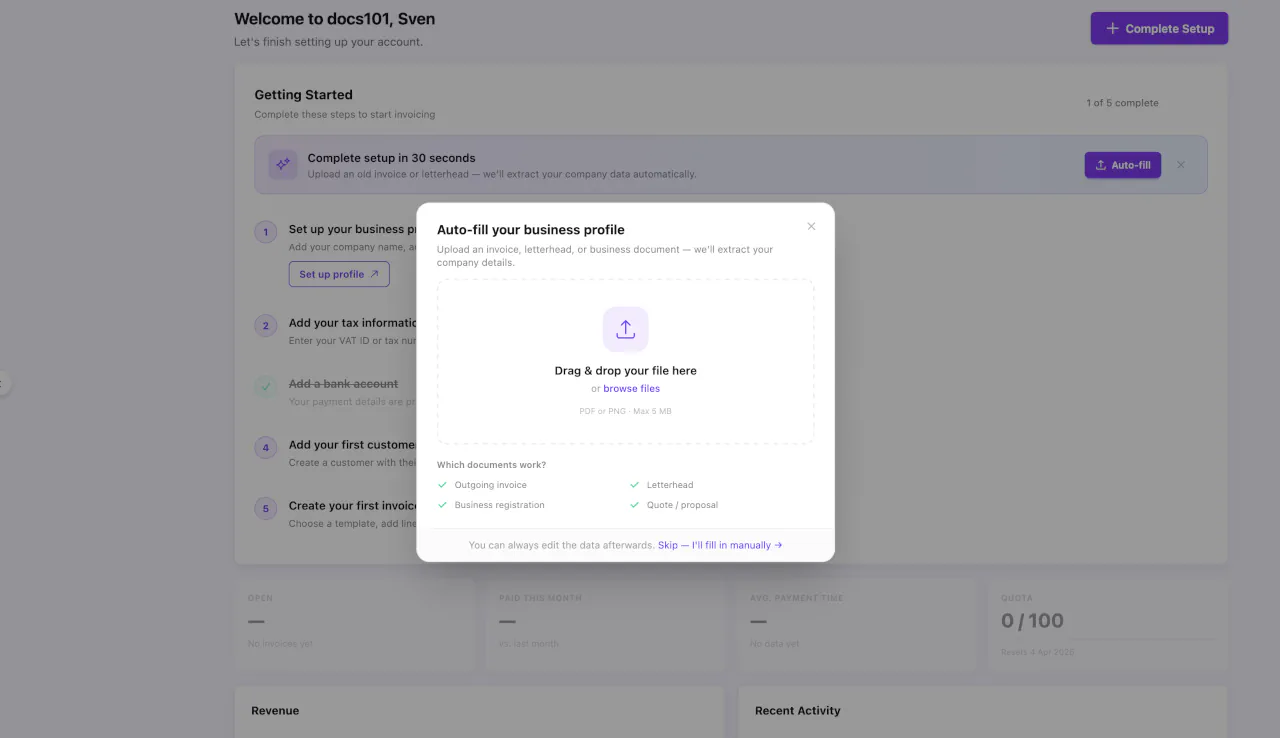
Task: Click the plus icon on Complete Setup
Action: 1112,28
